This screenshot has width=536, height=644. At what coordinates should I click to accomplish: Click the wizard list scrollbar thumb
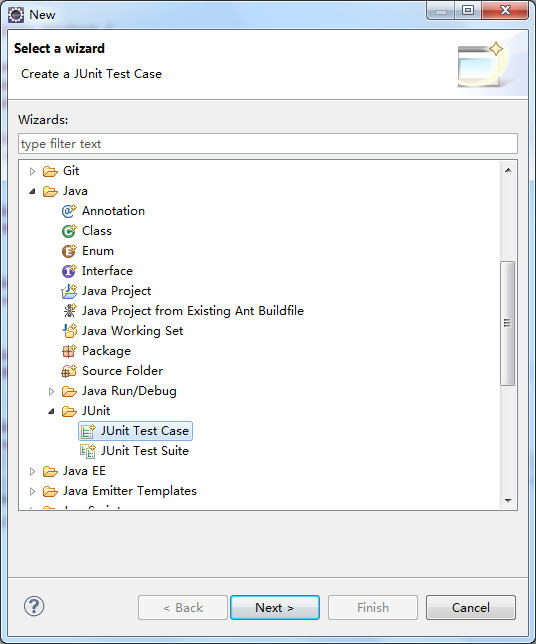pos(508,323)
